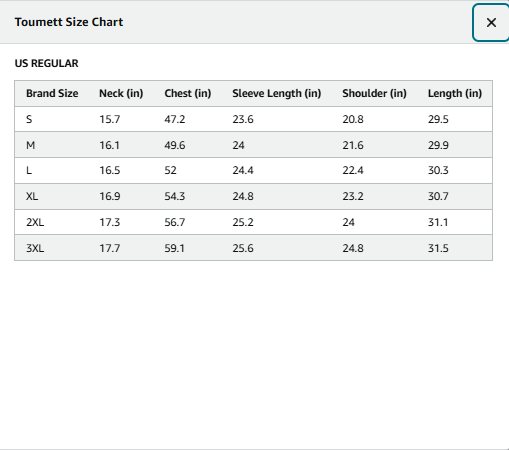Select the XL size row label
This screenshot has height=450, width=509.
click(x=32, y=196)
